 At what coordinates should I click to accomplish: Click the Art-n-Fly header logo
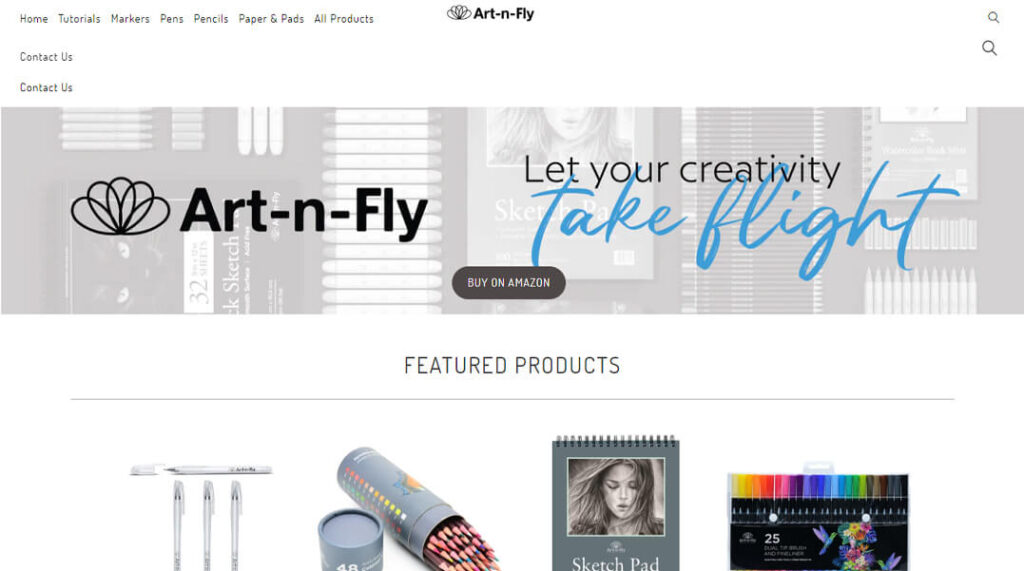point(490,13)
